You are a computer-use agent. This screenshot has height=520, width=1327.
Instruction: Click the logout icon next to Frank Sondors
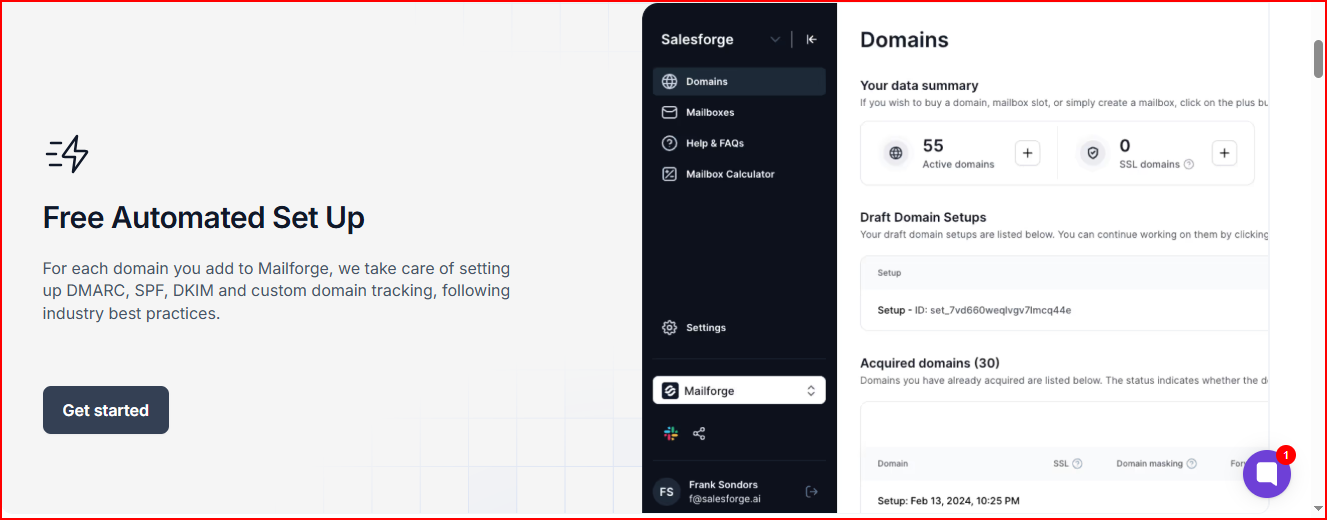click(x=812, y=491)
